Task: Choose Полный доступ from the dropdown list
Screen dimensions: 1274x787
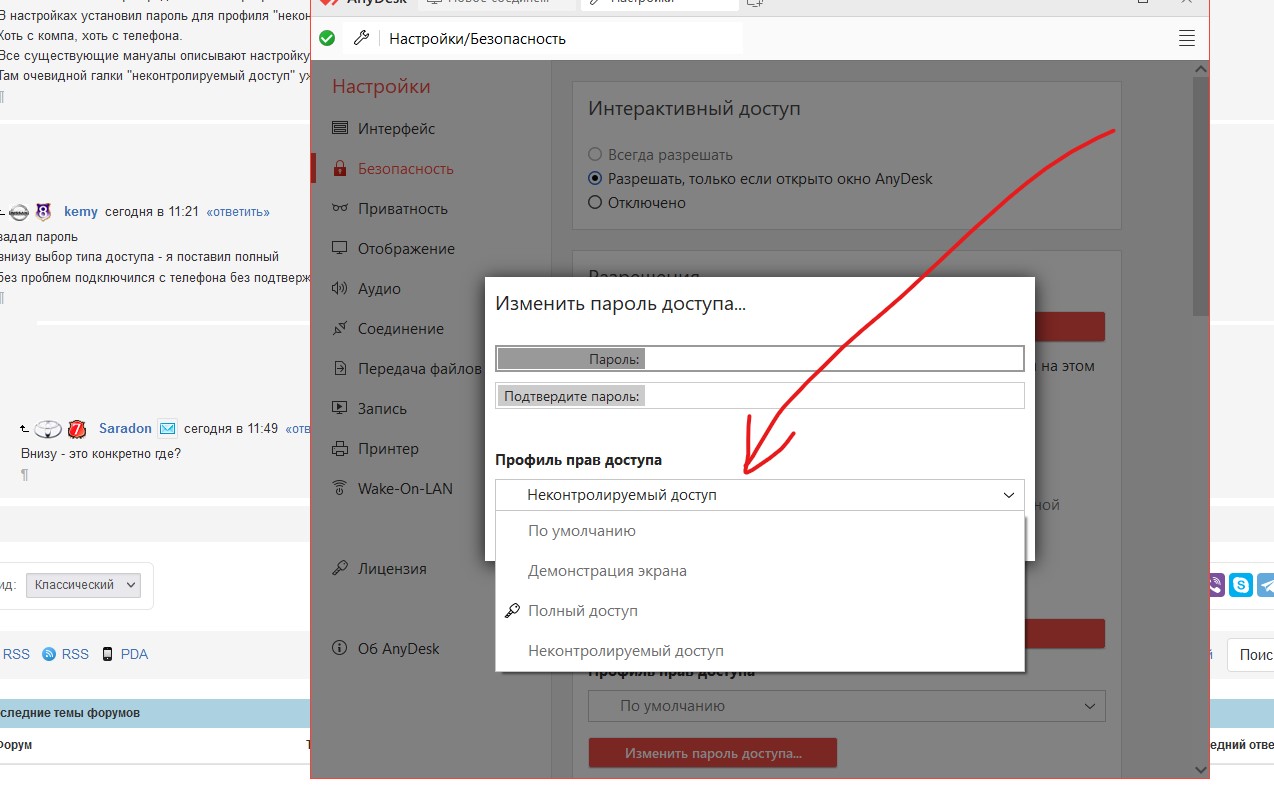Action: [760, 611]
